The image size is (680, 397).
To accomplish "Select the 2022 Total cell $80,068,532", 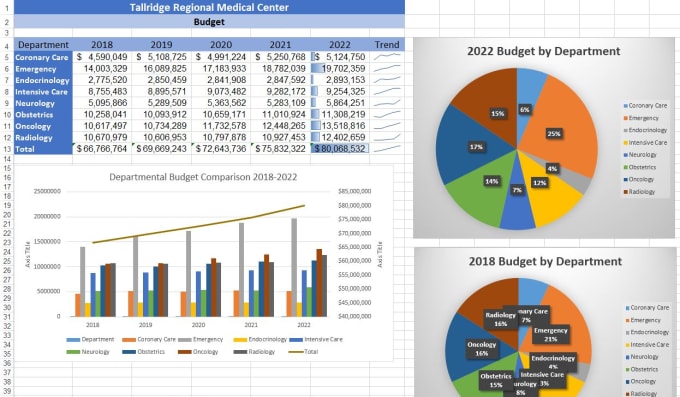I will pos(340,149).
